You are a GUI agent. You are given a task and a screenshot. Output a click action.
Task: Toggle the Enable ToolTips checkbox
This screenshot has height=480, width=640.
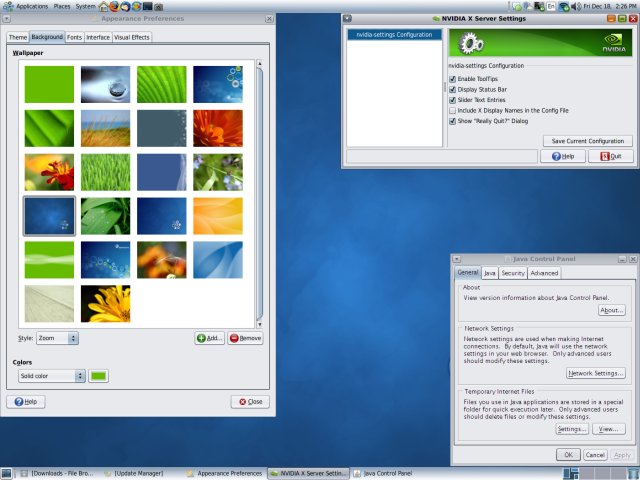[452, 79]
